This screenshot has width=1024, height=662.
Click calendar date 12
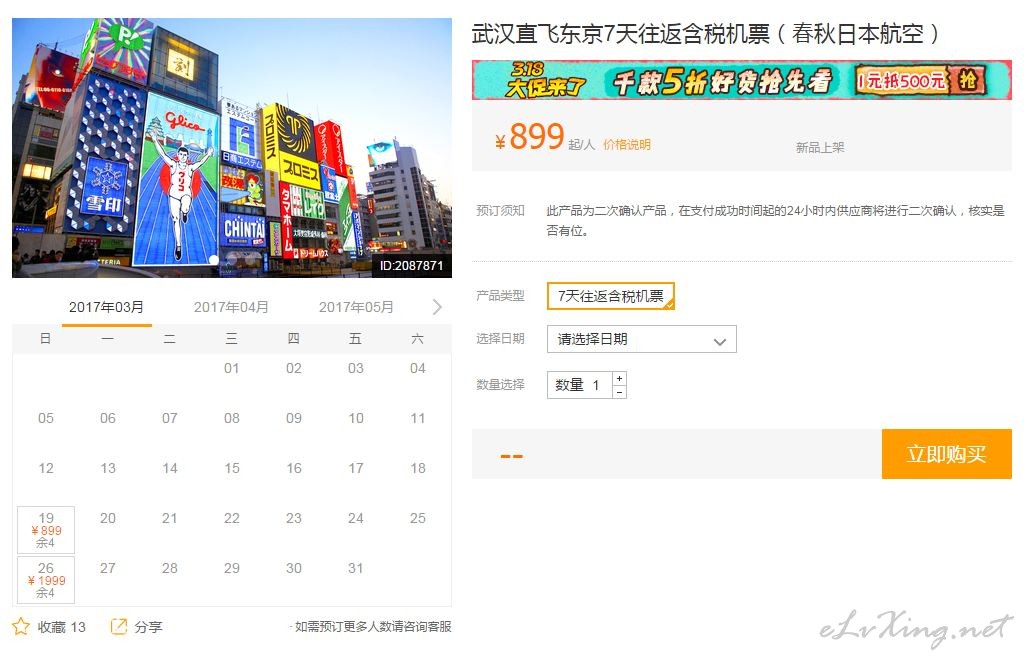pyautogui.click(x=46, y=468)
